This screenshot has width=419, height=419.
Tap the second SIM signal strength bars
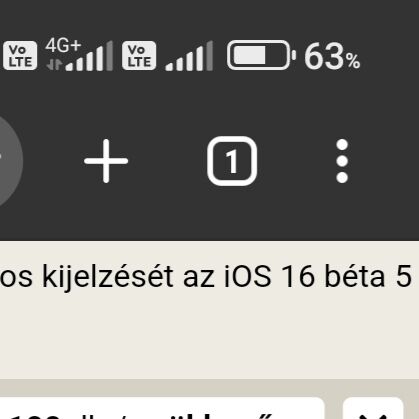click(189, 56)
